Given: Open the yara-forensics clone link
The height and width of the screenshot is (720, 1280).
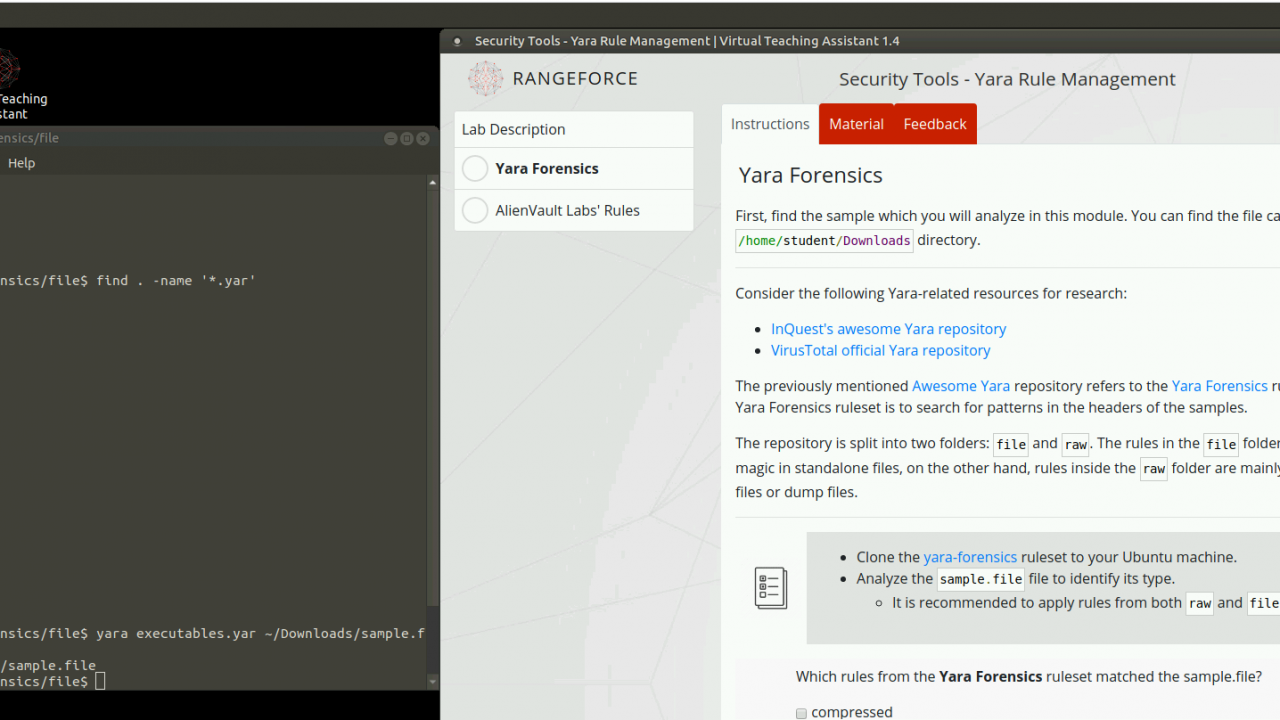Looking at the screenshot, I should pos(970,557).
